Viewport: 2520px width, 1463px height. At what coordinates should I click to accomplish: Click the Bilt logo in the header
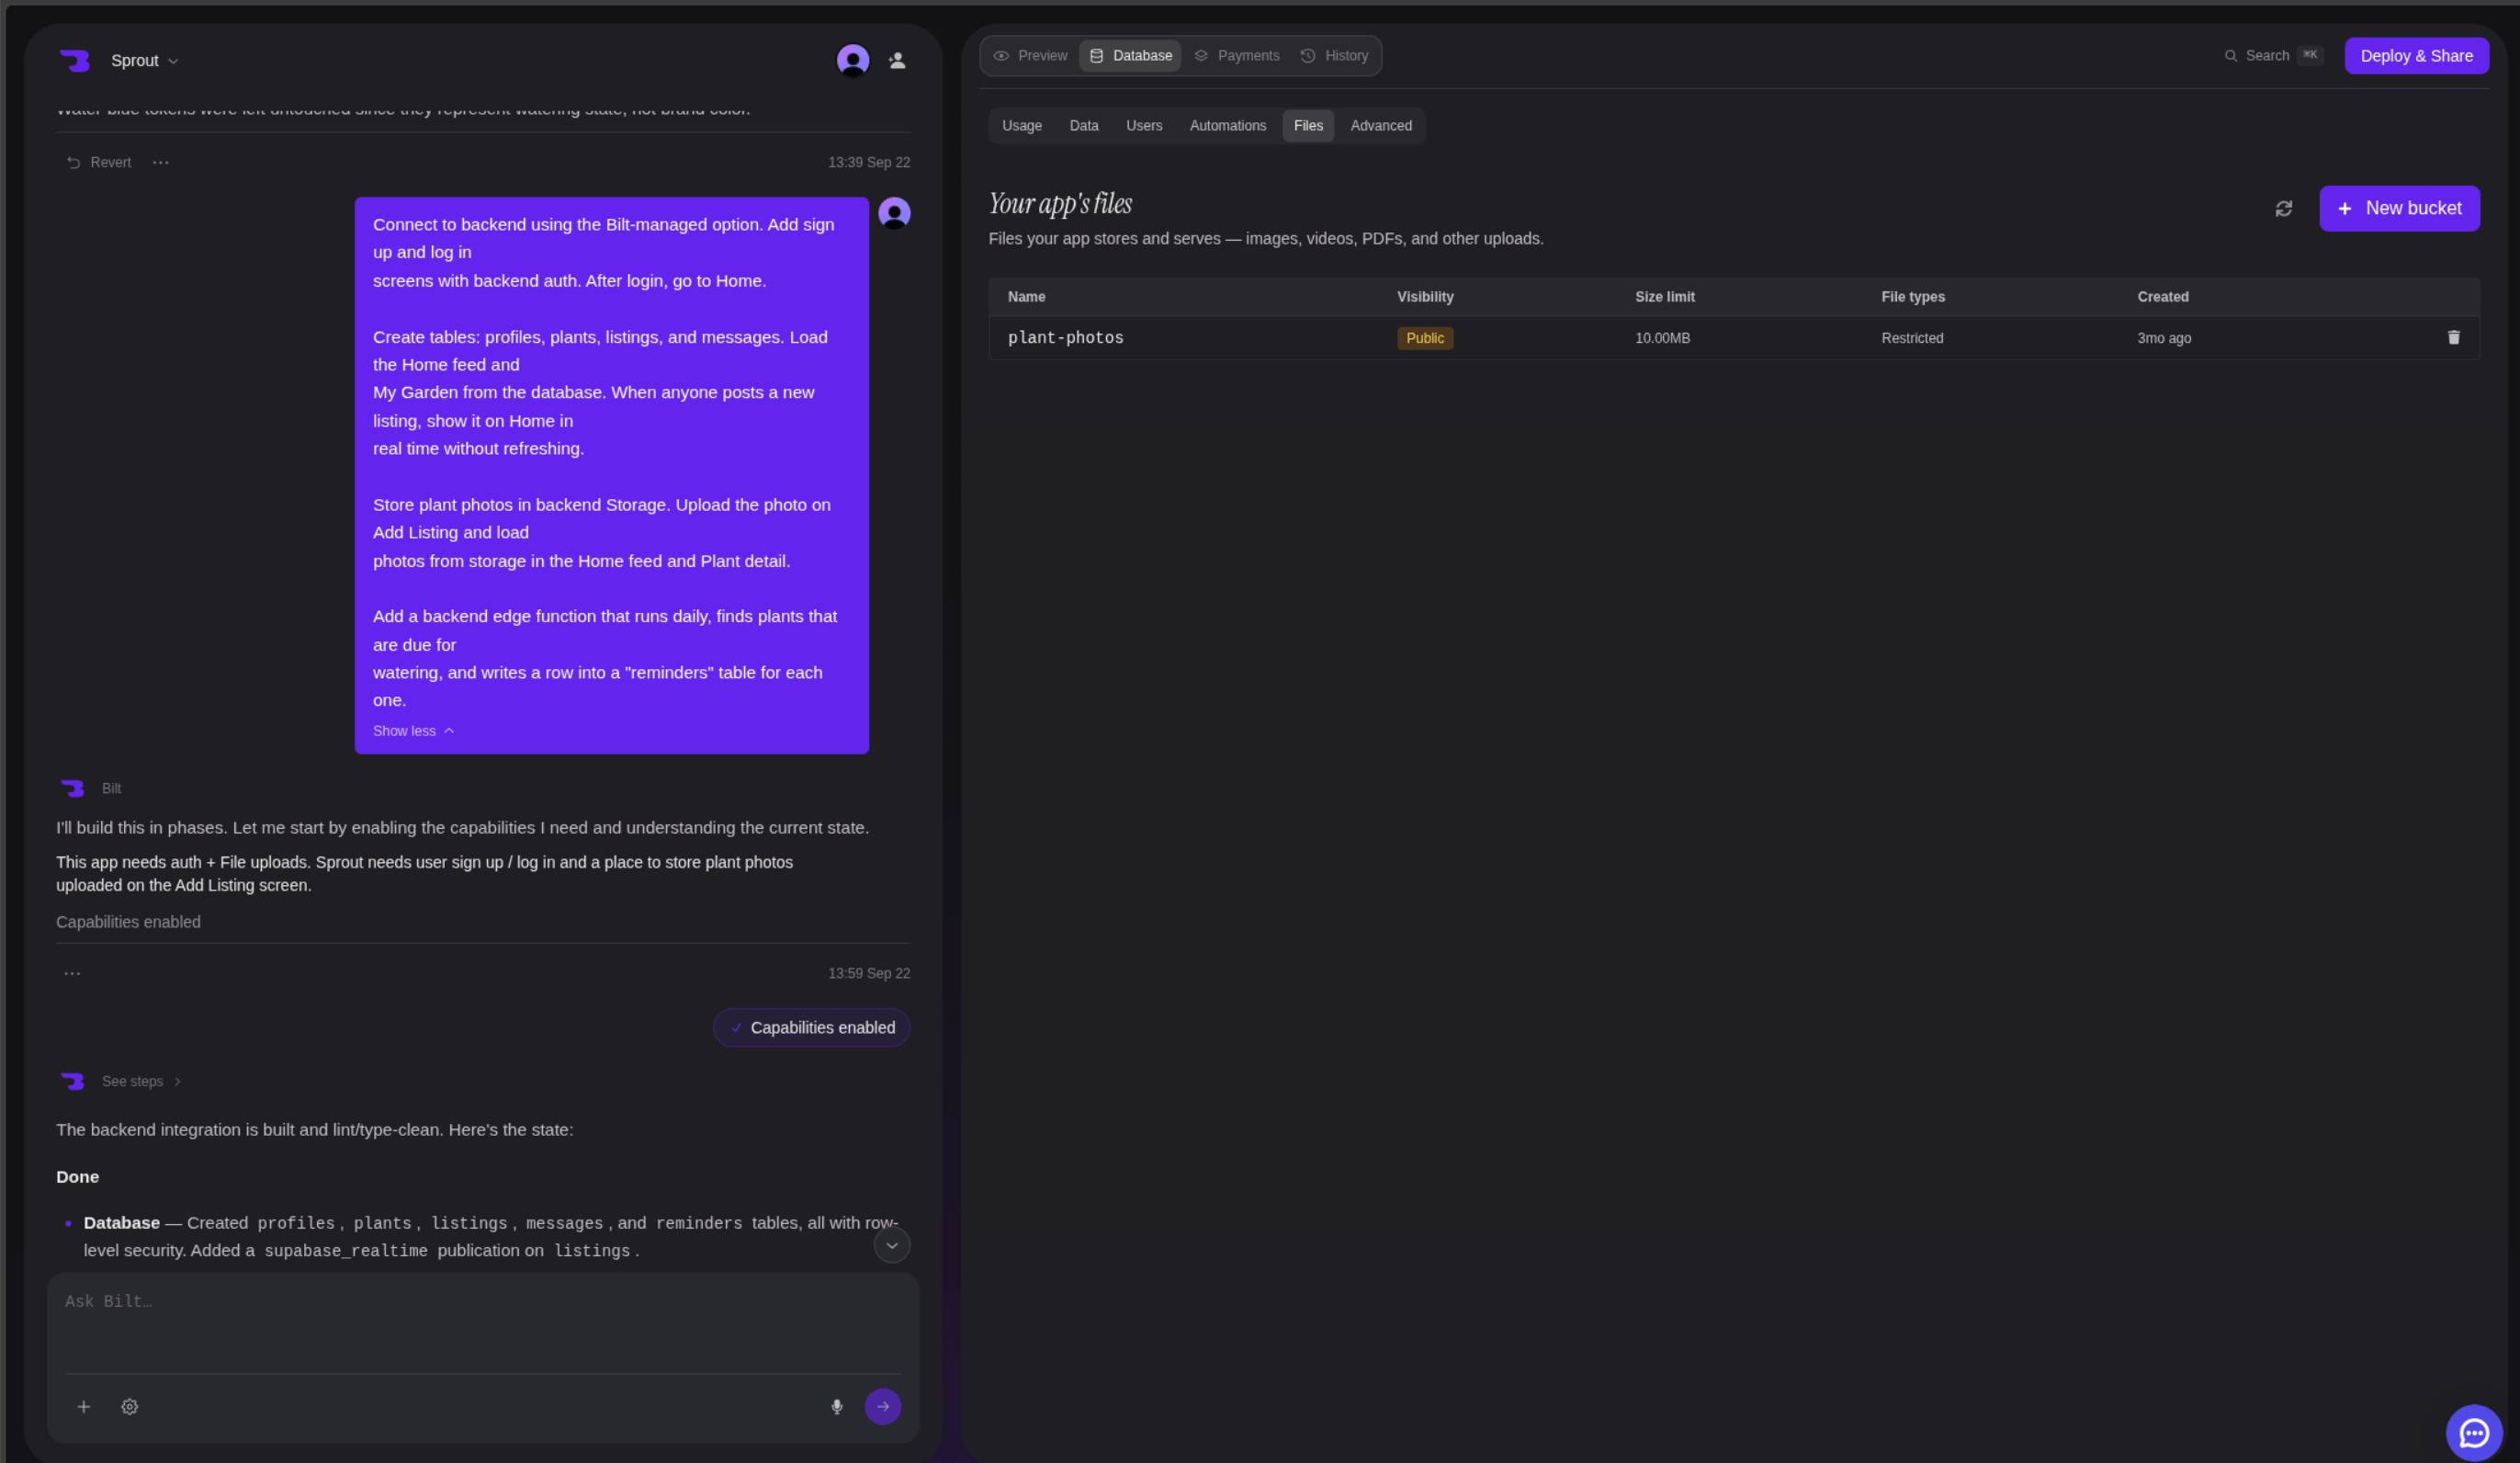coord(74,61)
